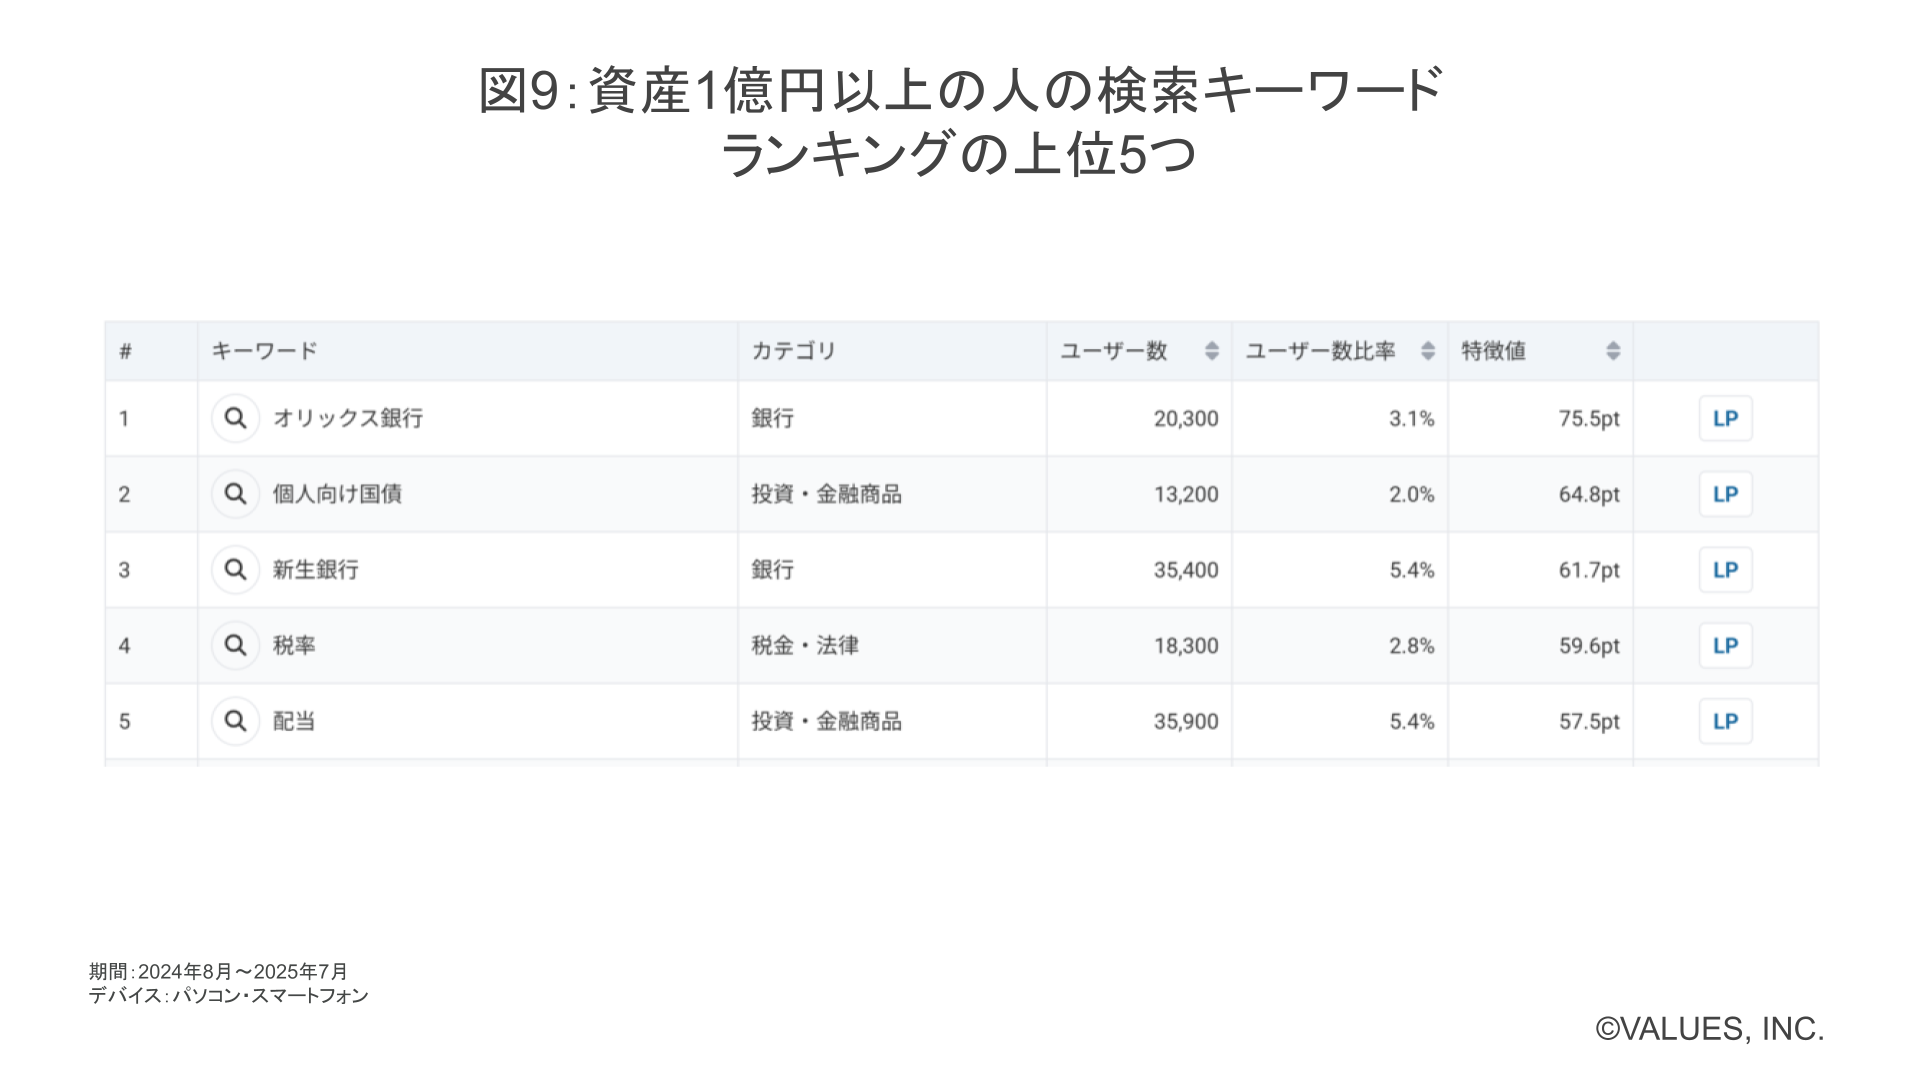Click the 配当 keyword text
The image size is (1920, 1080).
click(294, 721)
